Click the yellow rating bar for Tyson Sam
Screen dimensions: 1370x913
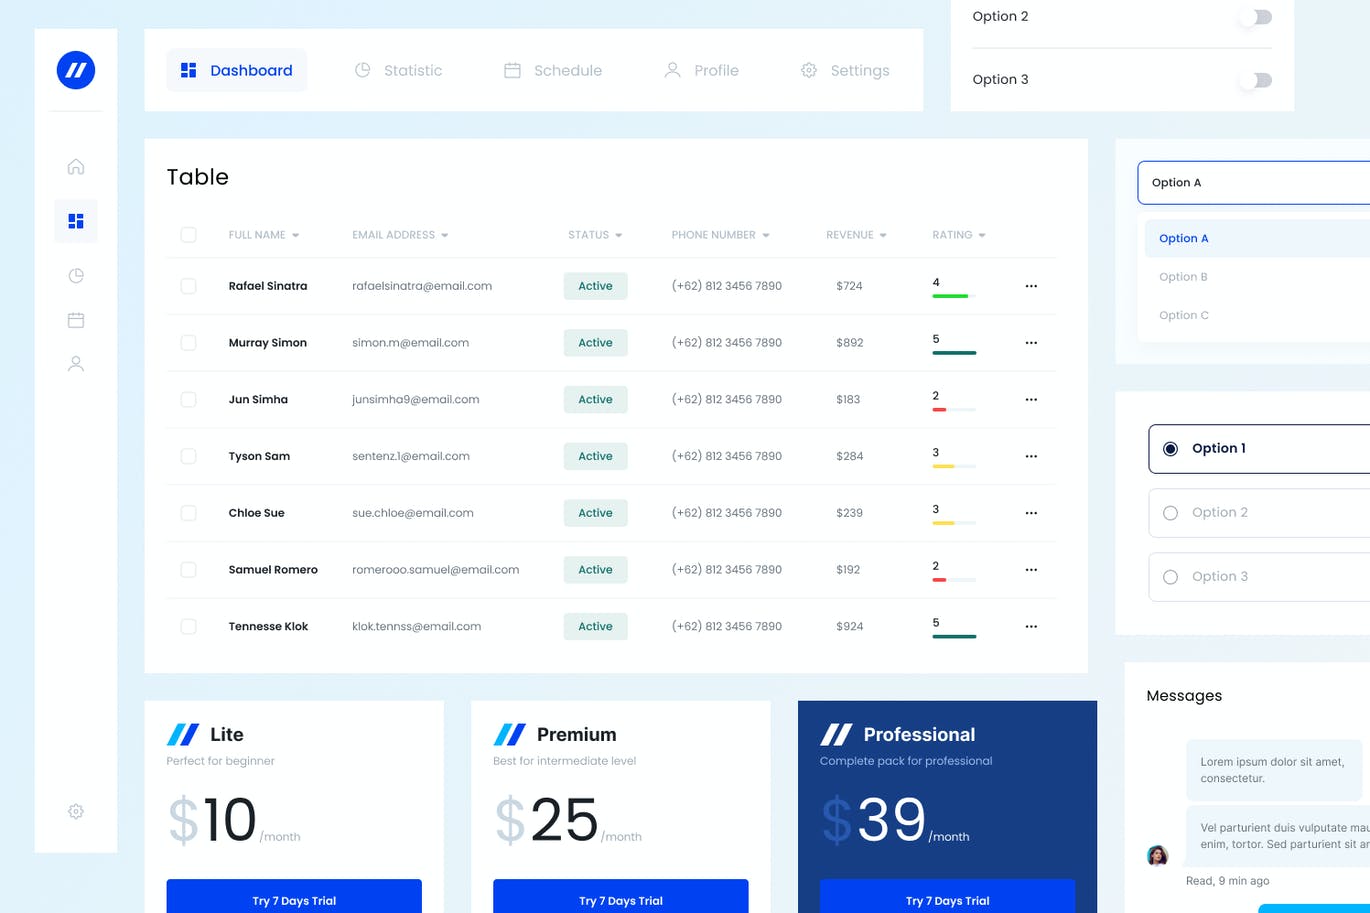[943, 466]
